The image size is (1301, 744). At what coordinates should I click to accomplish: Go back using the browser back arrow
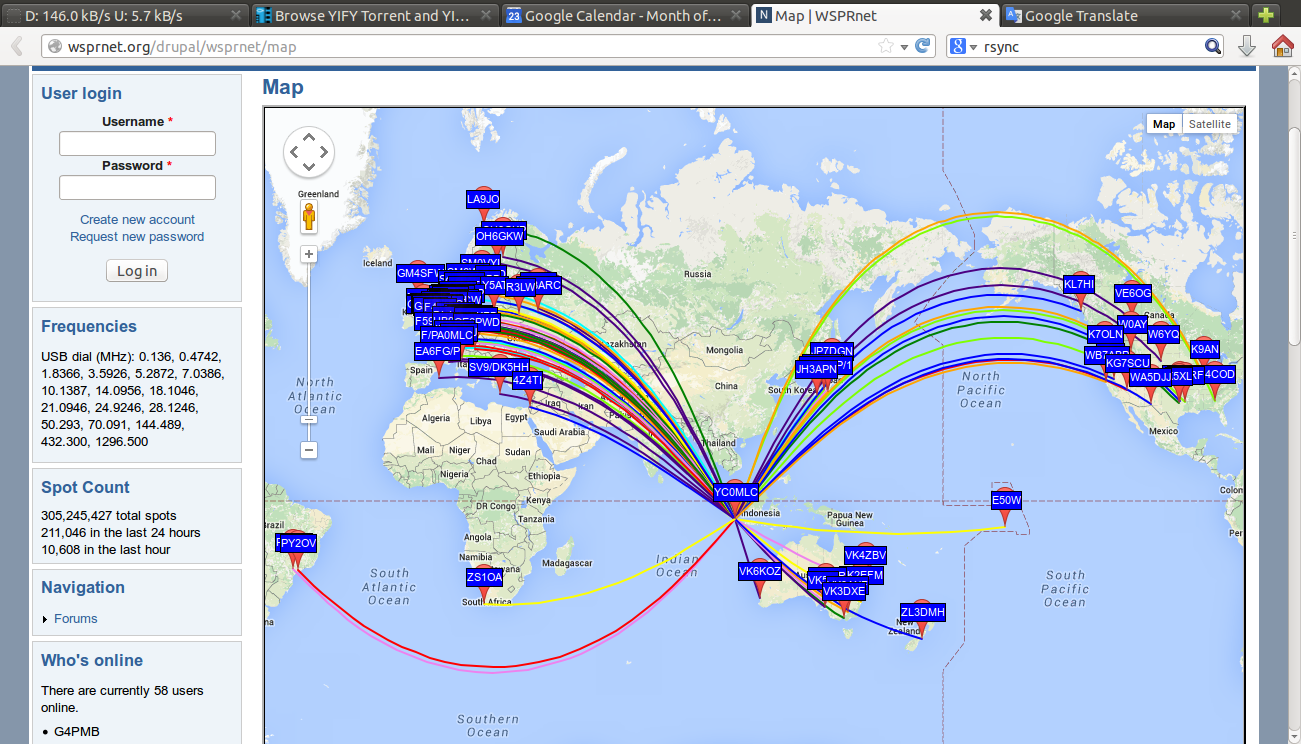18,47
